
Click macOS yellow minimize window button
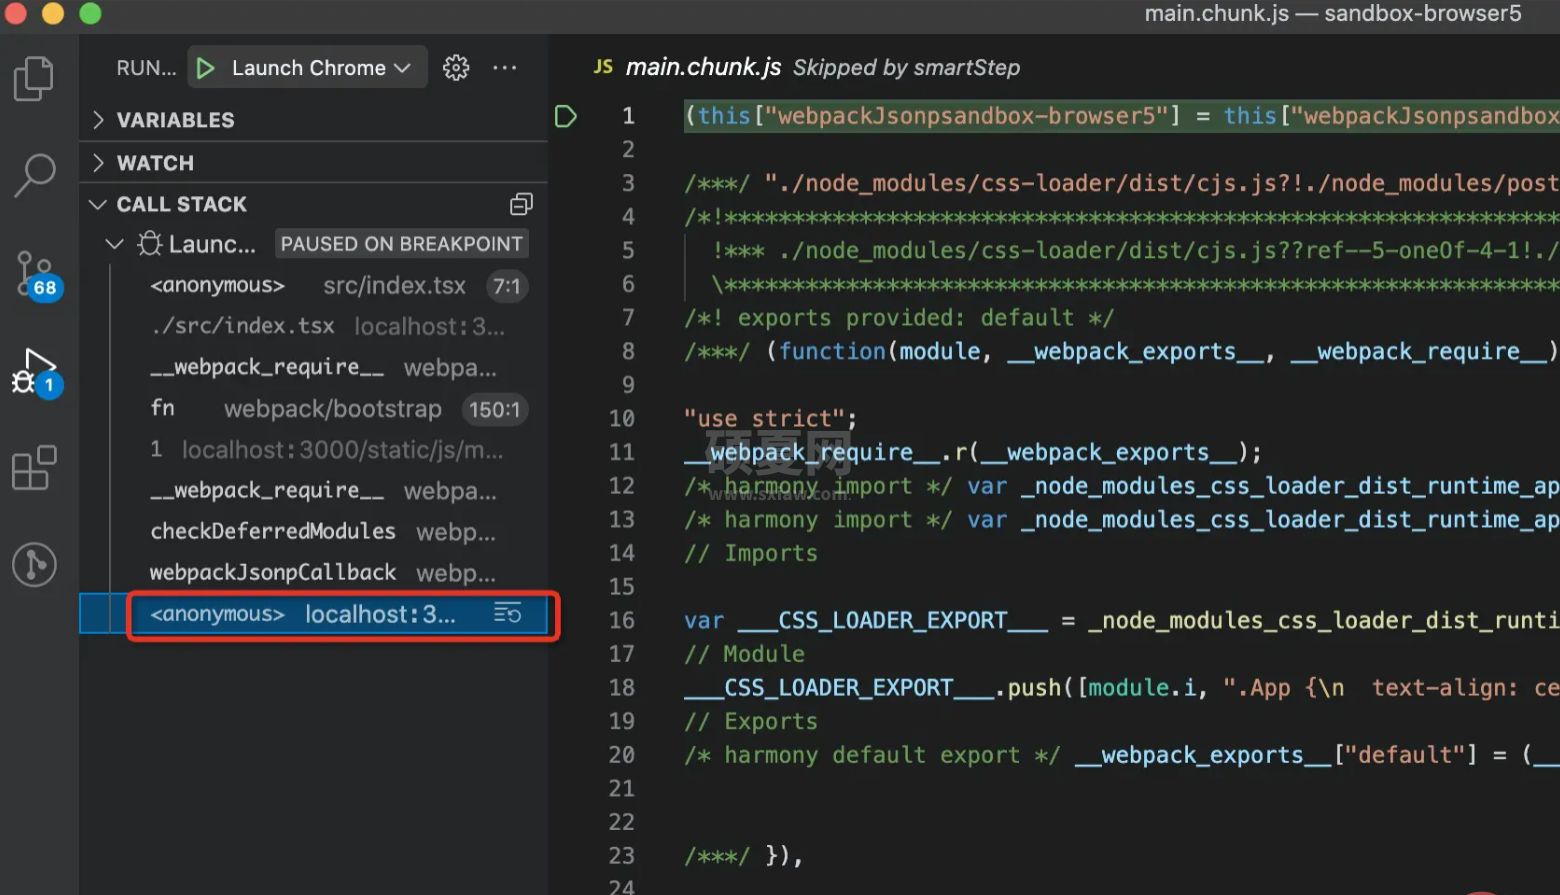coord(53,13)
